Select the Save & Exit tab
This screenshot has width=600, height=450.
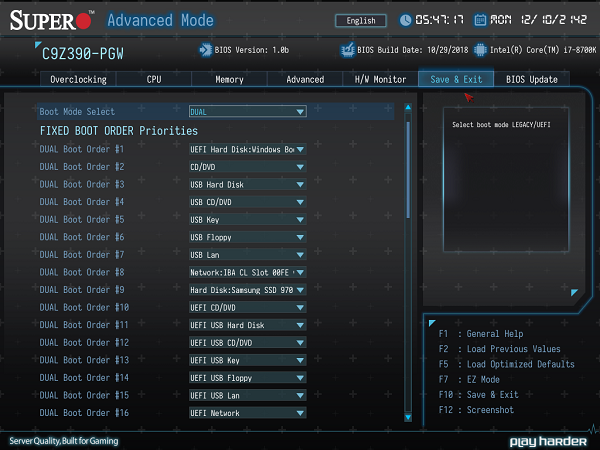pyautogui.click(x=456, y=79)
